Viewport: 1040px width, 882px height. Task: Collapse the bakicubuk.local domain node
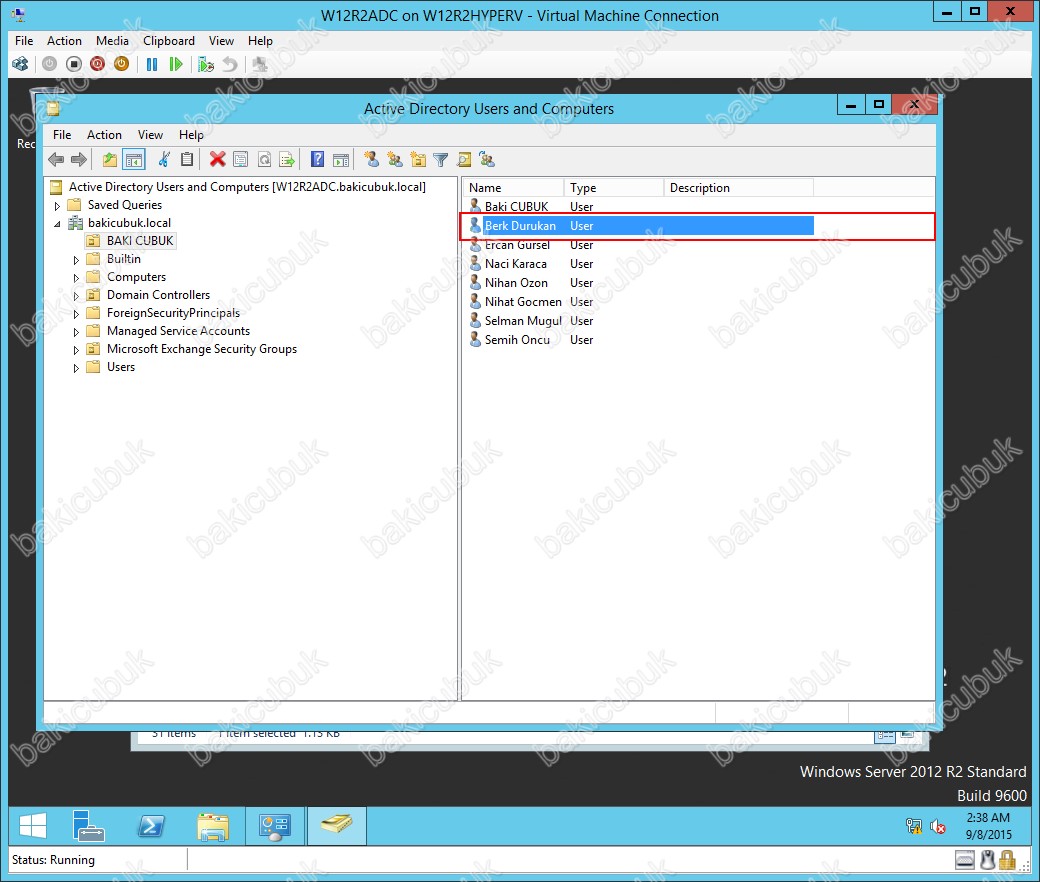(x=58, y=223)
